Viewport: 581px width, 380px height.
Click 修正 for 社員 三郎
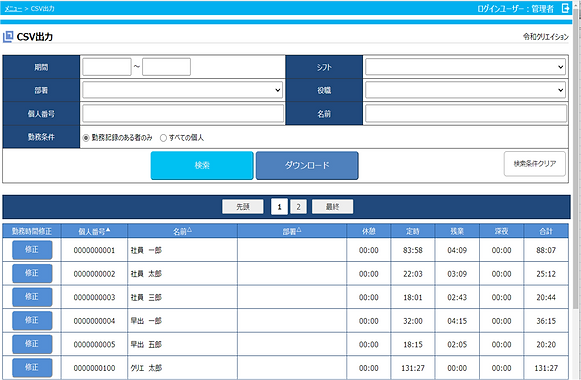pos(32,297)
